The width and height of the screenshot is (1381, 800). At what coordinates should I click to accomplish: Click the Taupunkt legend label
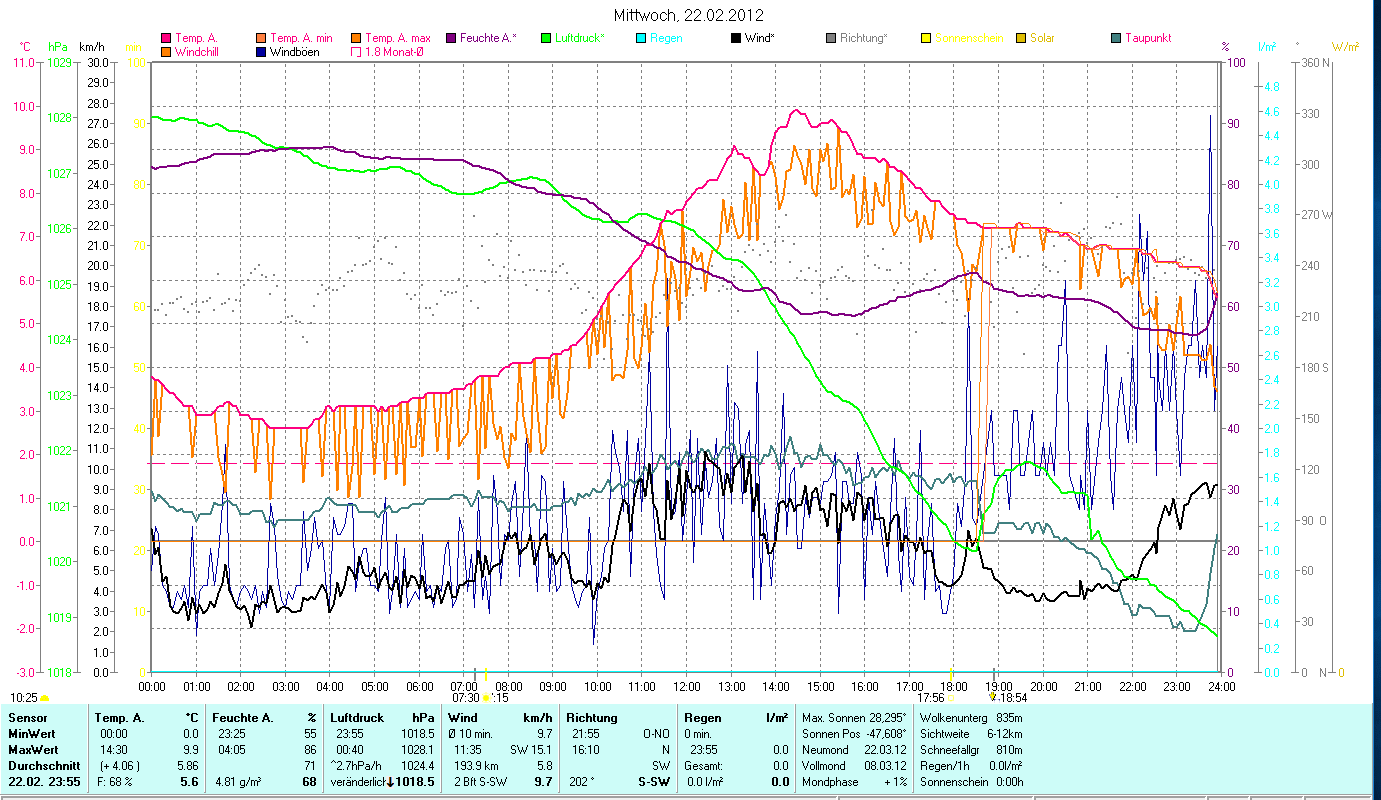pyautogui.click(x=1147, y=38)
